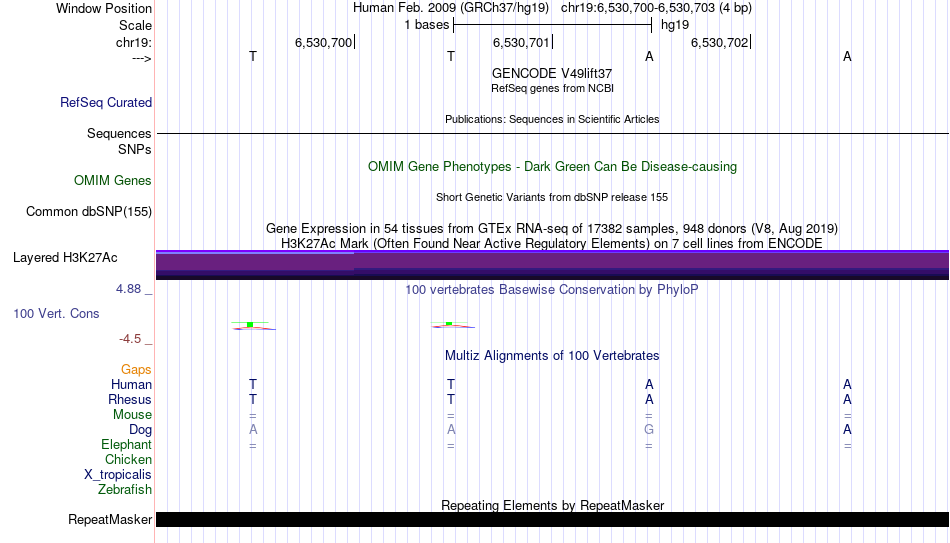Click the Dog species label

tap(140, 430)
